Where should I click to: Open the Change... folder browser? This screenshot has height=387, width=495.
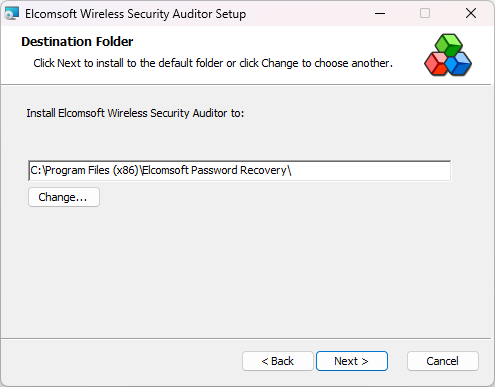pos(64,197)
